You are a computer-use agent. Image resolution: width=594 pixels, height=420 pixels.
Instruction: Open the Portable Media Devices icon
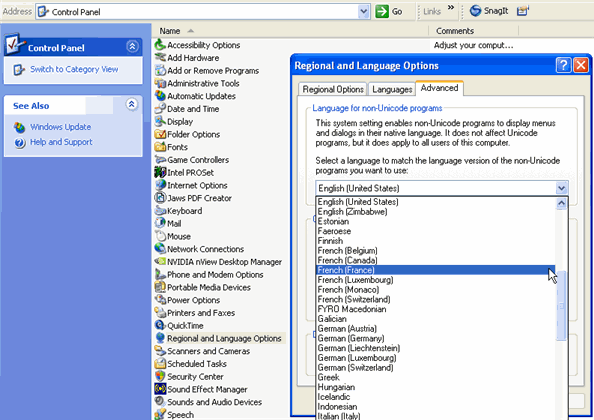(x=160, y=287)
